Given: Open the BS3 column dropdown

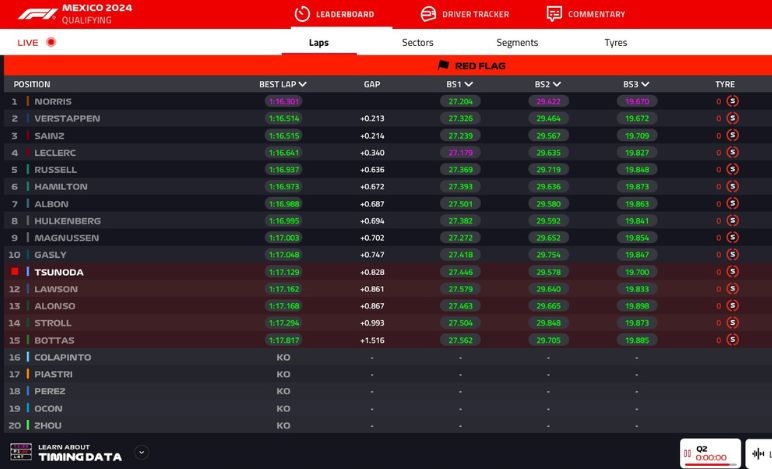Looking at the screenshot, I should [x=637, y=85].
